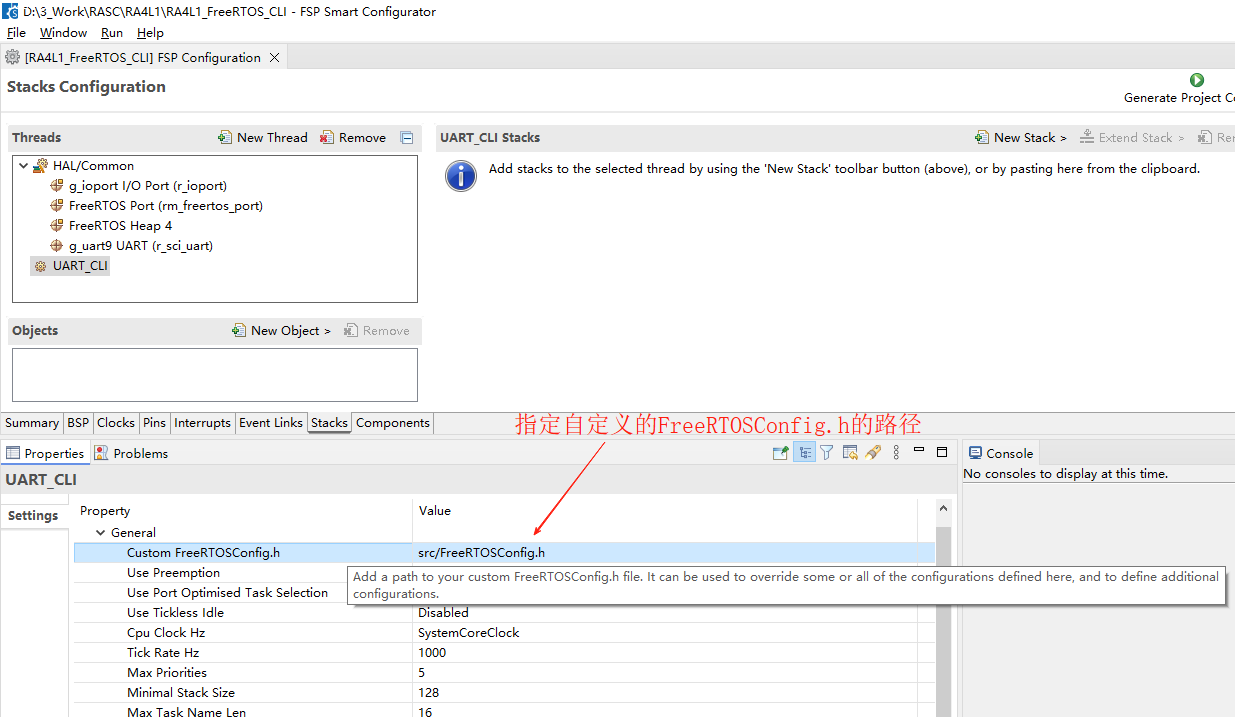The width and height of the screenshot is (1235, 717).
Task: Switch to the Interrupts tab
Action: click(202, 423)
